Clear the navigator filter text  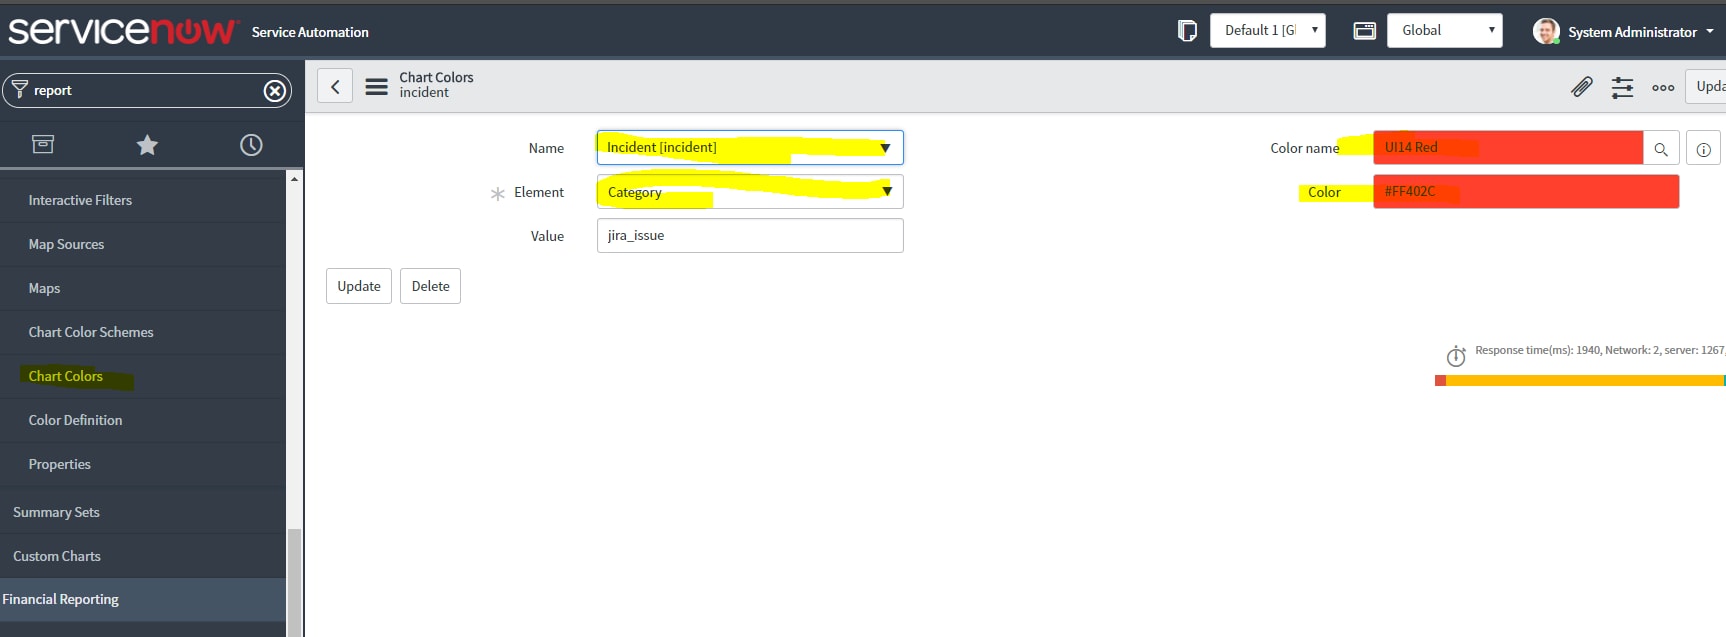274,91
